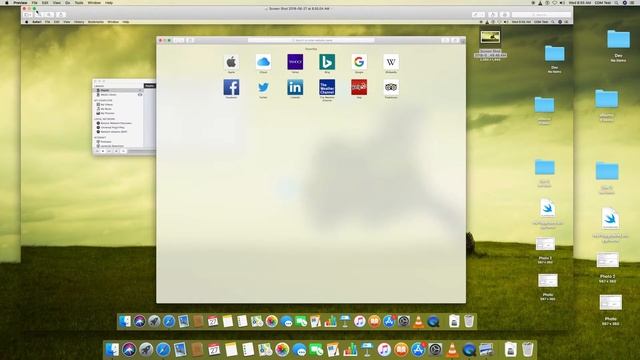Open Bookmarks menu in pictured Safari menu bar
This screenshot has height=360, width=640.
pos(96,22)
